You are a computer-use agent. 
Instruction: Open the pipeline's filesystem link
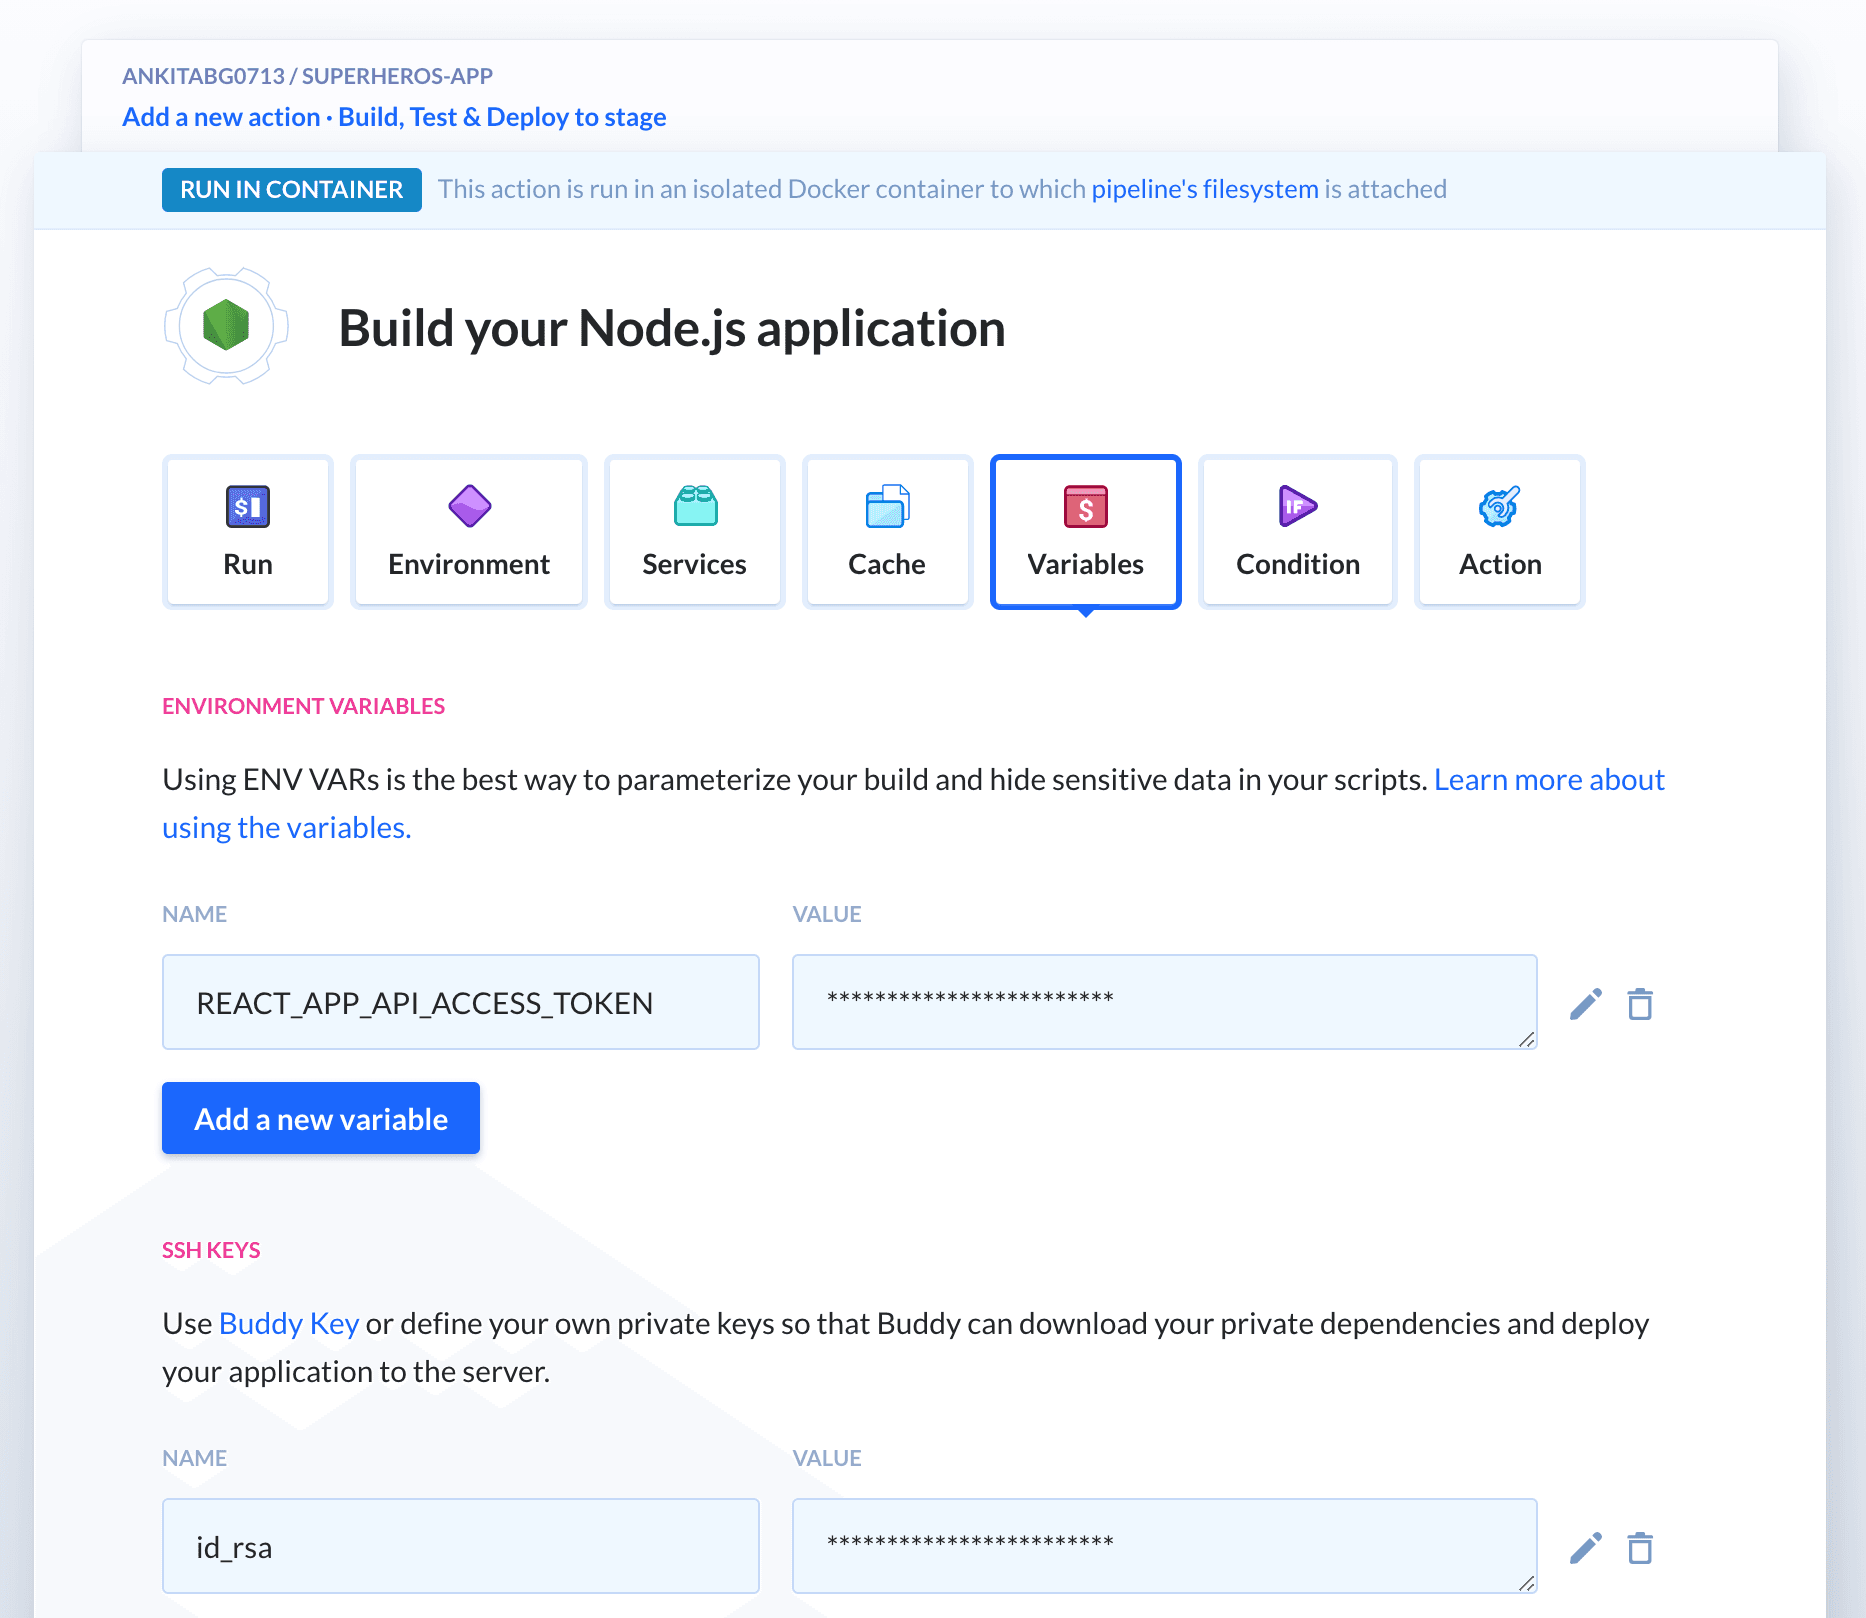point(1203,188)
